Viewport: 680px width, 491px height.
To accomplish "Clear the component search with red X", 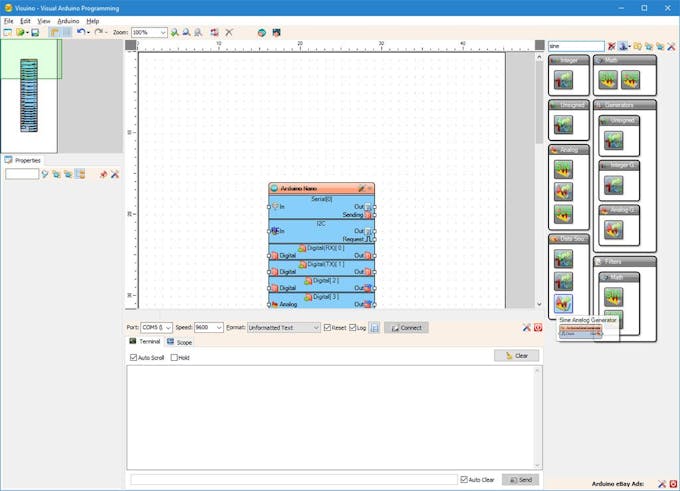I will (611, 46).
